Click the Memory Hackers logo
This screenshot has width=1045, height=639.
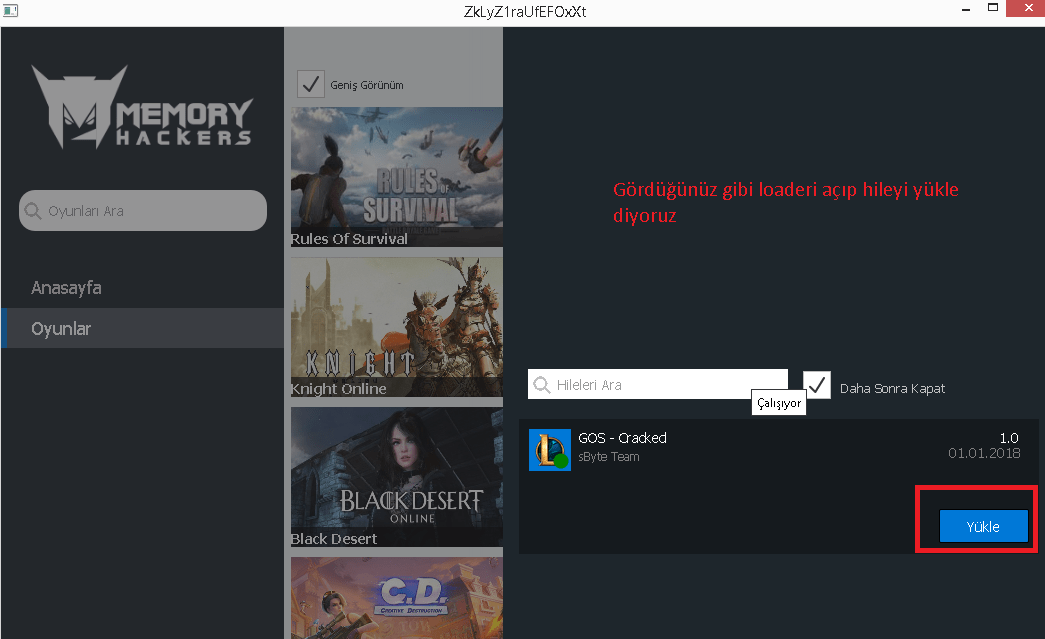(142, 107)
